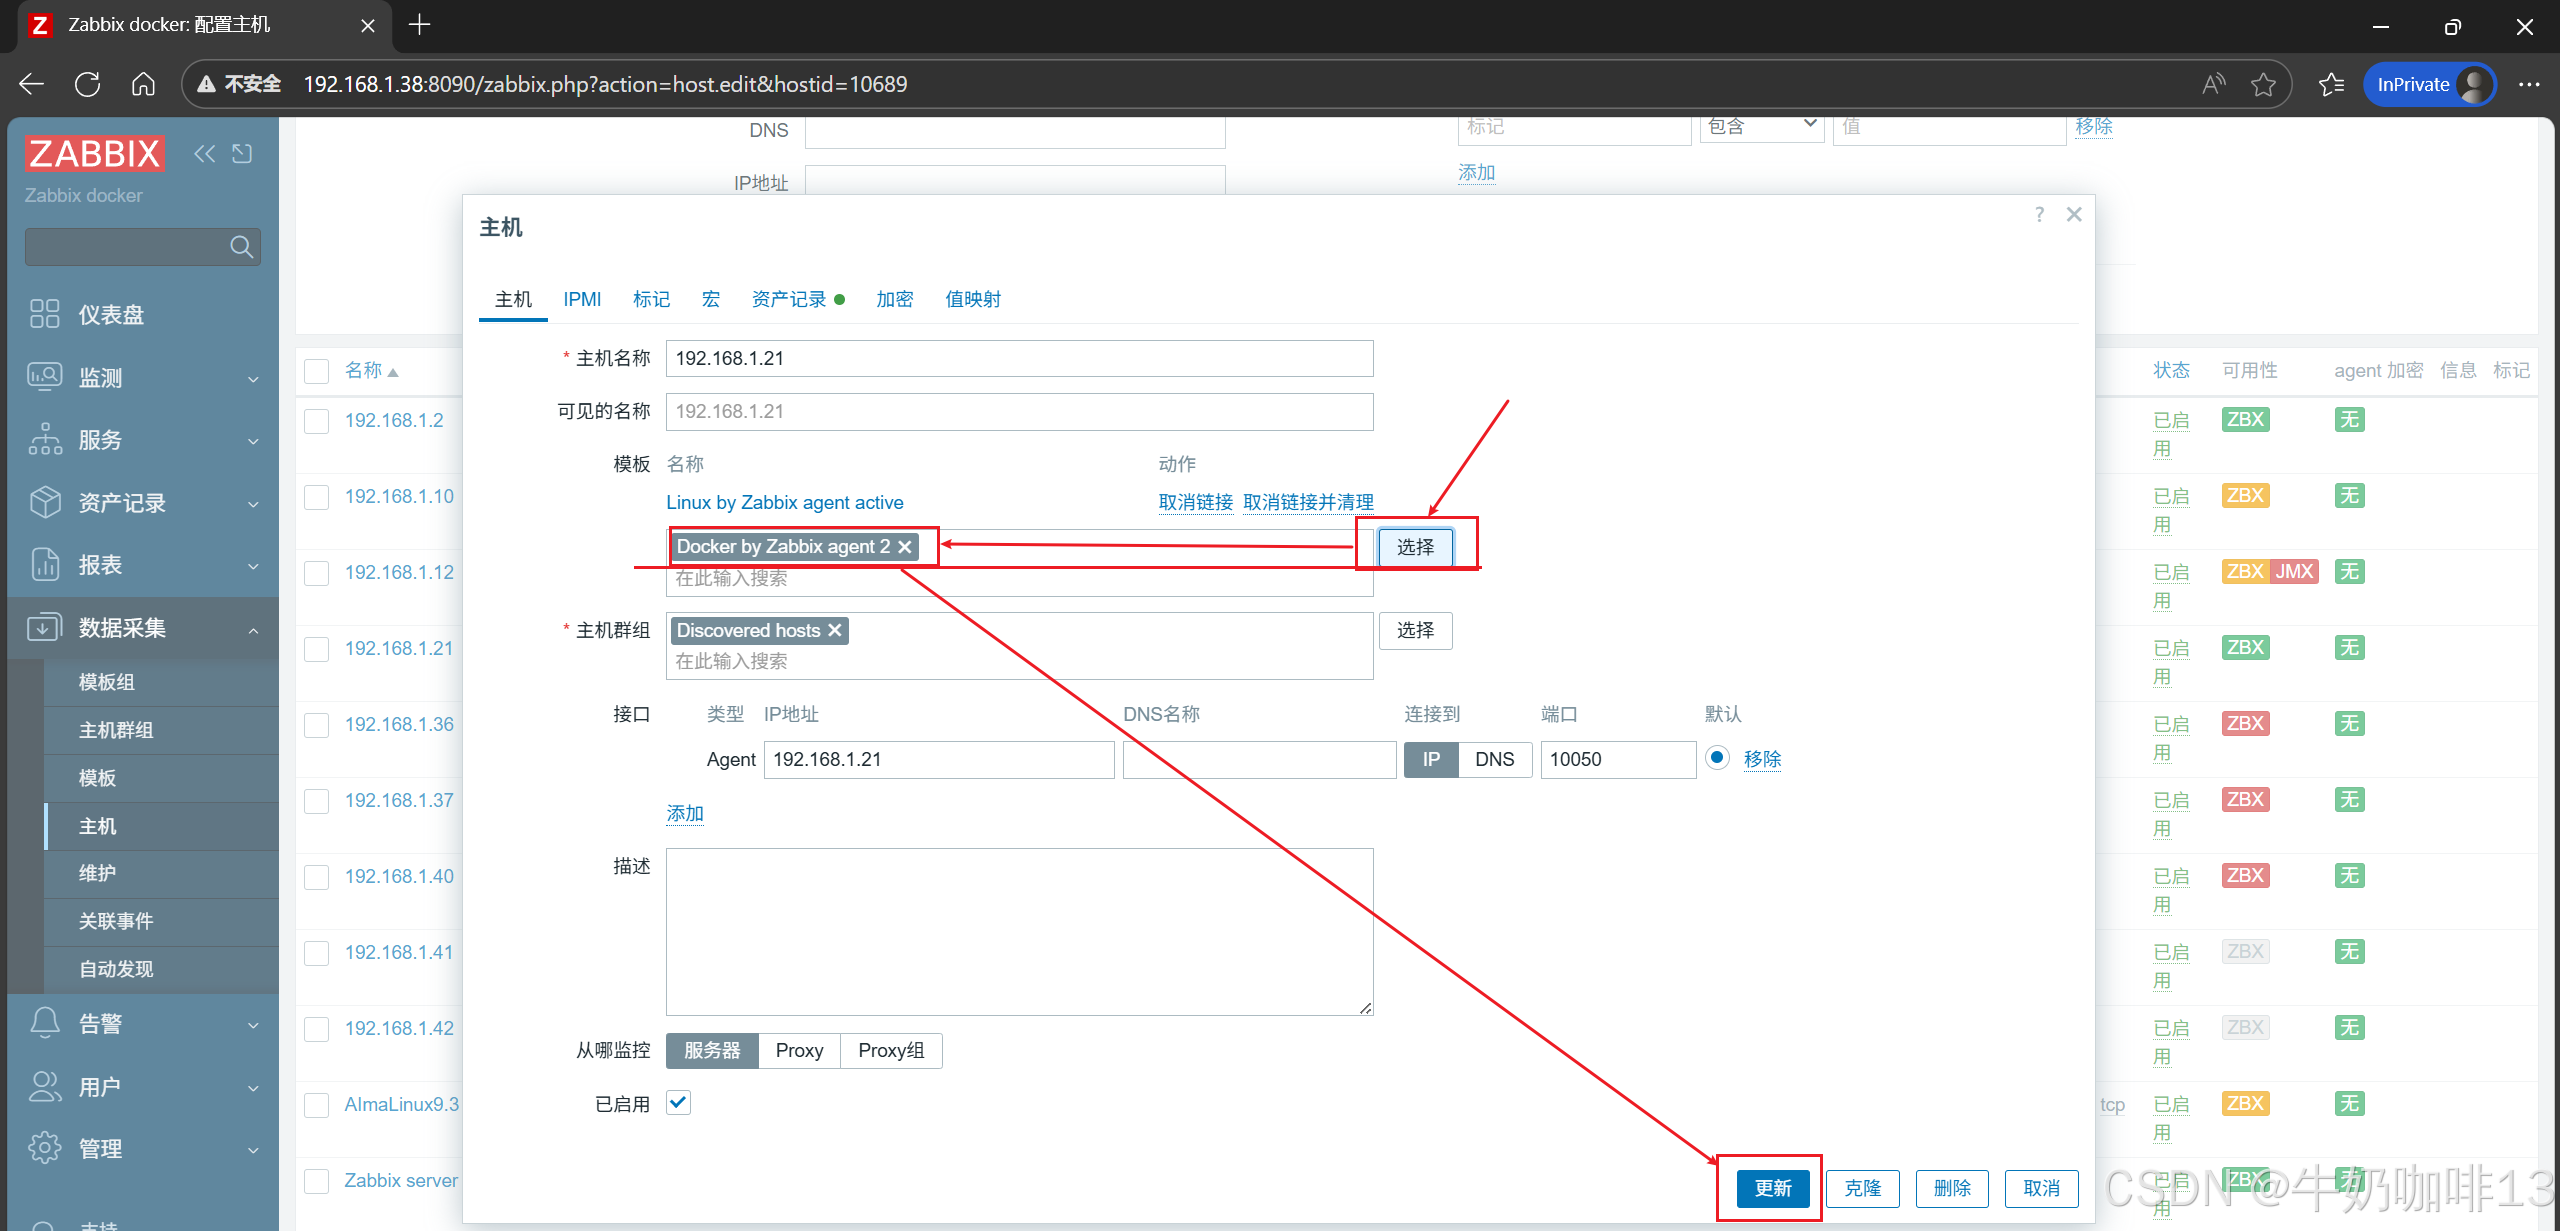Close the 主机 dialog with the X icon
Viewport: 2560px width, 1231px height.
pos(2074,215)
